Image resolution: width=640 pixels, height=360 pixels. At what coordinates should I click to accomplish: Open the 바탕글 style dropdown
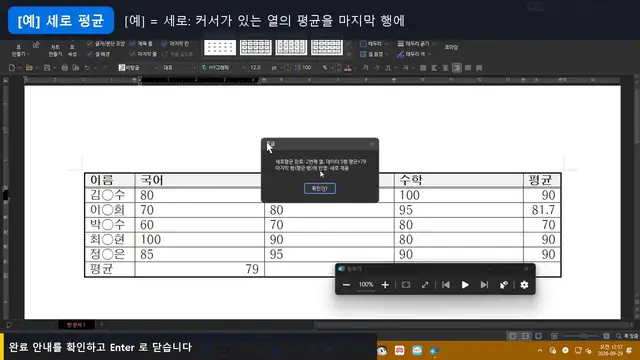tap(138, 68)
